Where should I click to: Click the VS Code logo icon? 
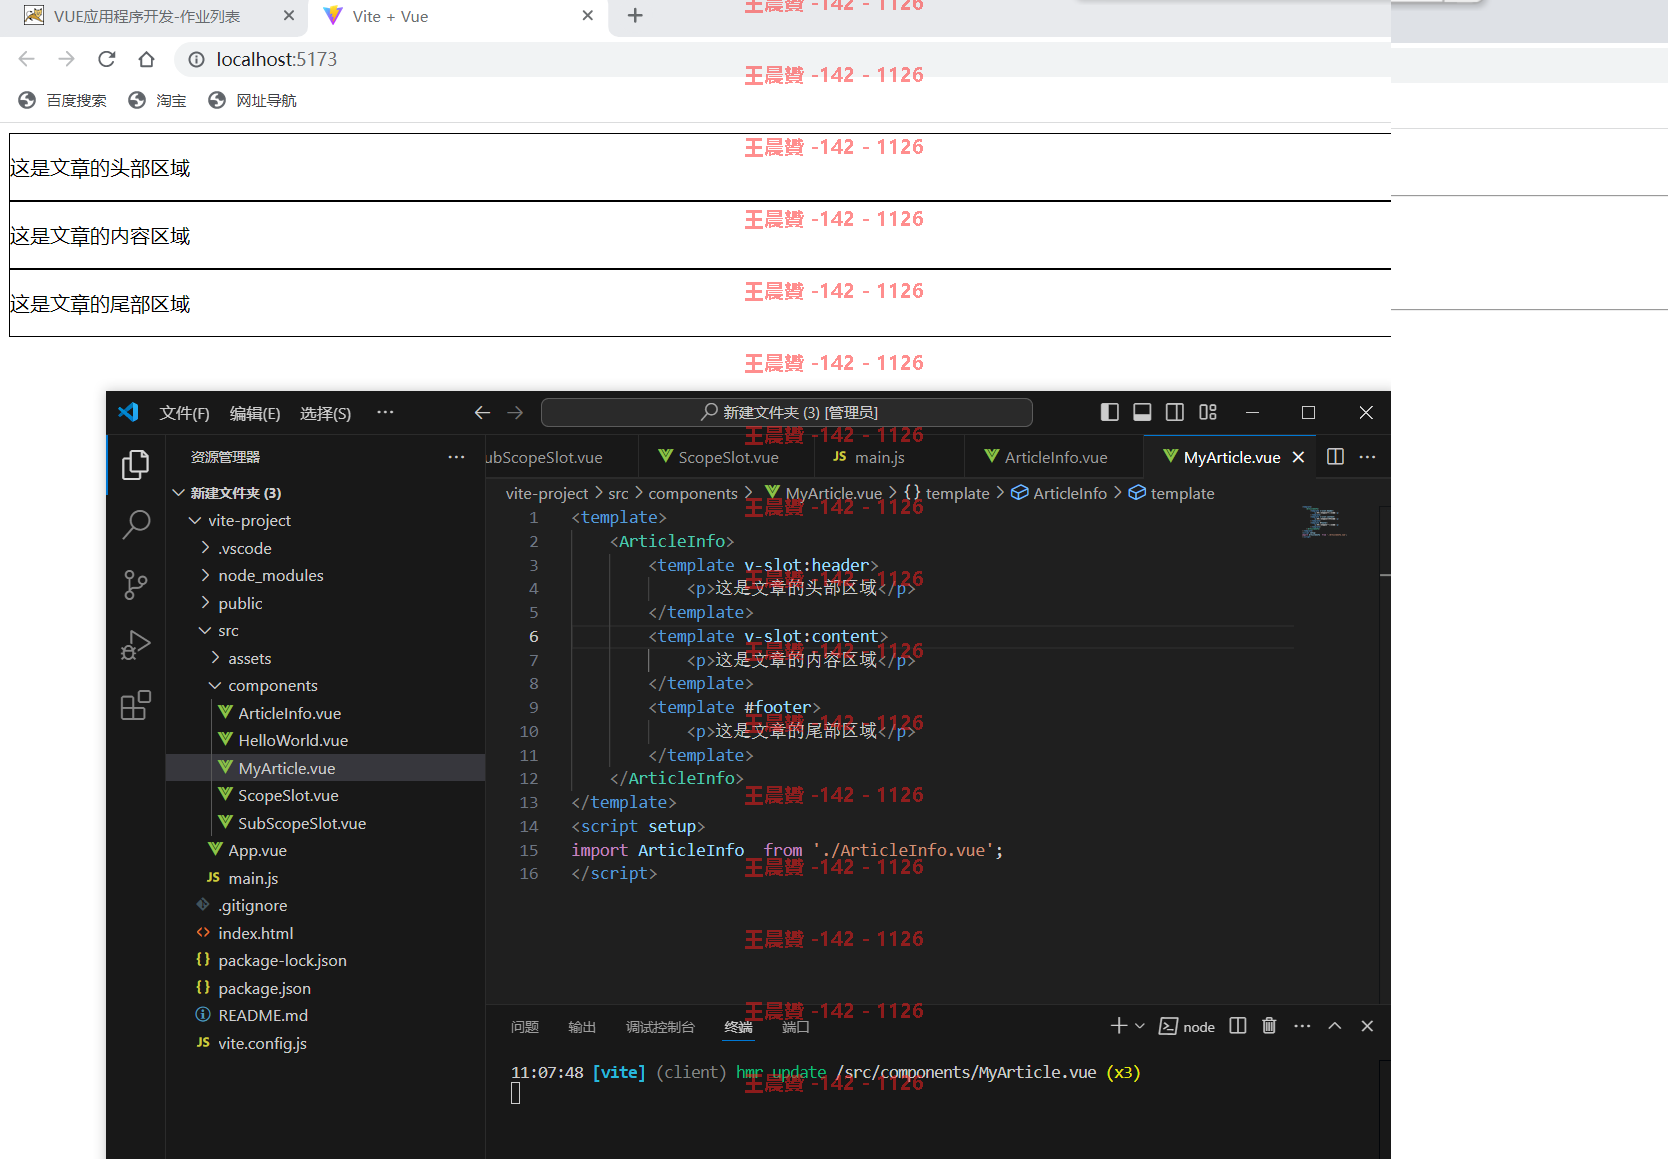[129, 412]
